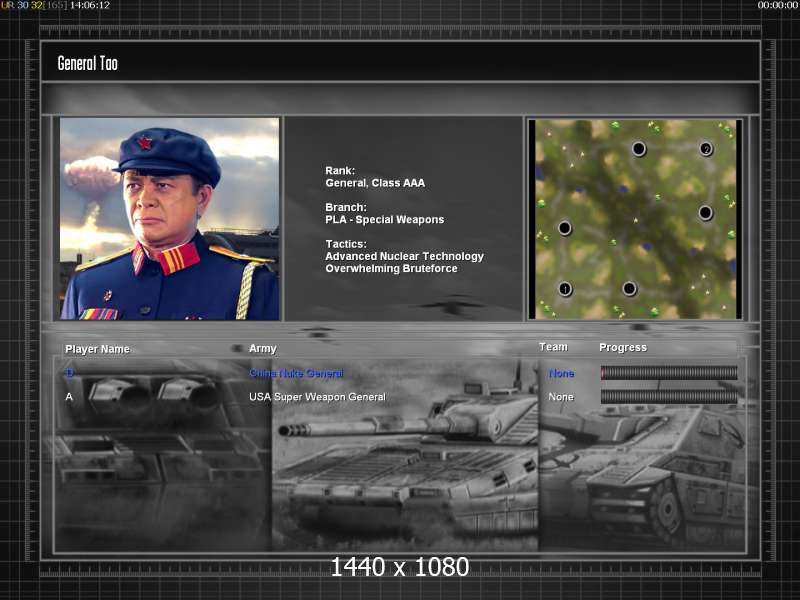Click the 'Progress' column header
Viewport: 800px width, 600px height.
click(x=623, y=347)
